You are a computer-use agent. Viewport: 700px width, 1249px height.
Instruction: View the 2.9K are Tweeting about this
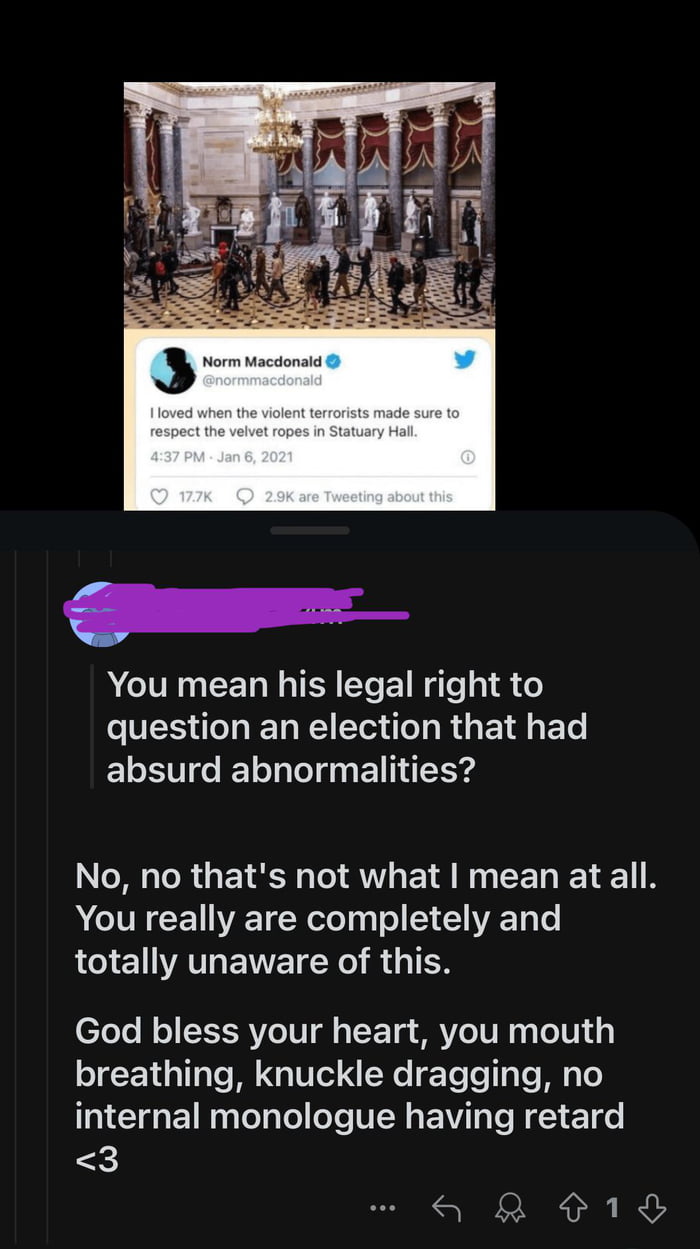[358, 496]
